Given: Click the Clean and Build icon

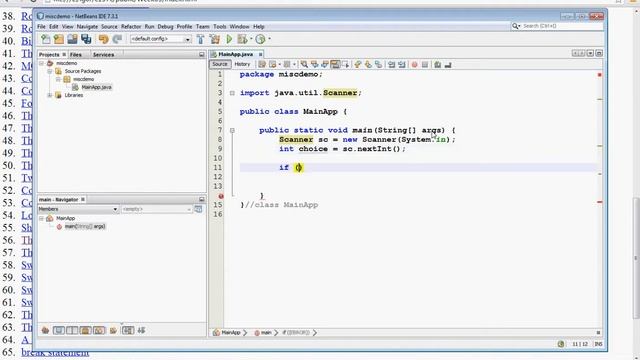Looking at the screenshot, I should [x=215, y=39].
